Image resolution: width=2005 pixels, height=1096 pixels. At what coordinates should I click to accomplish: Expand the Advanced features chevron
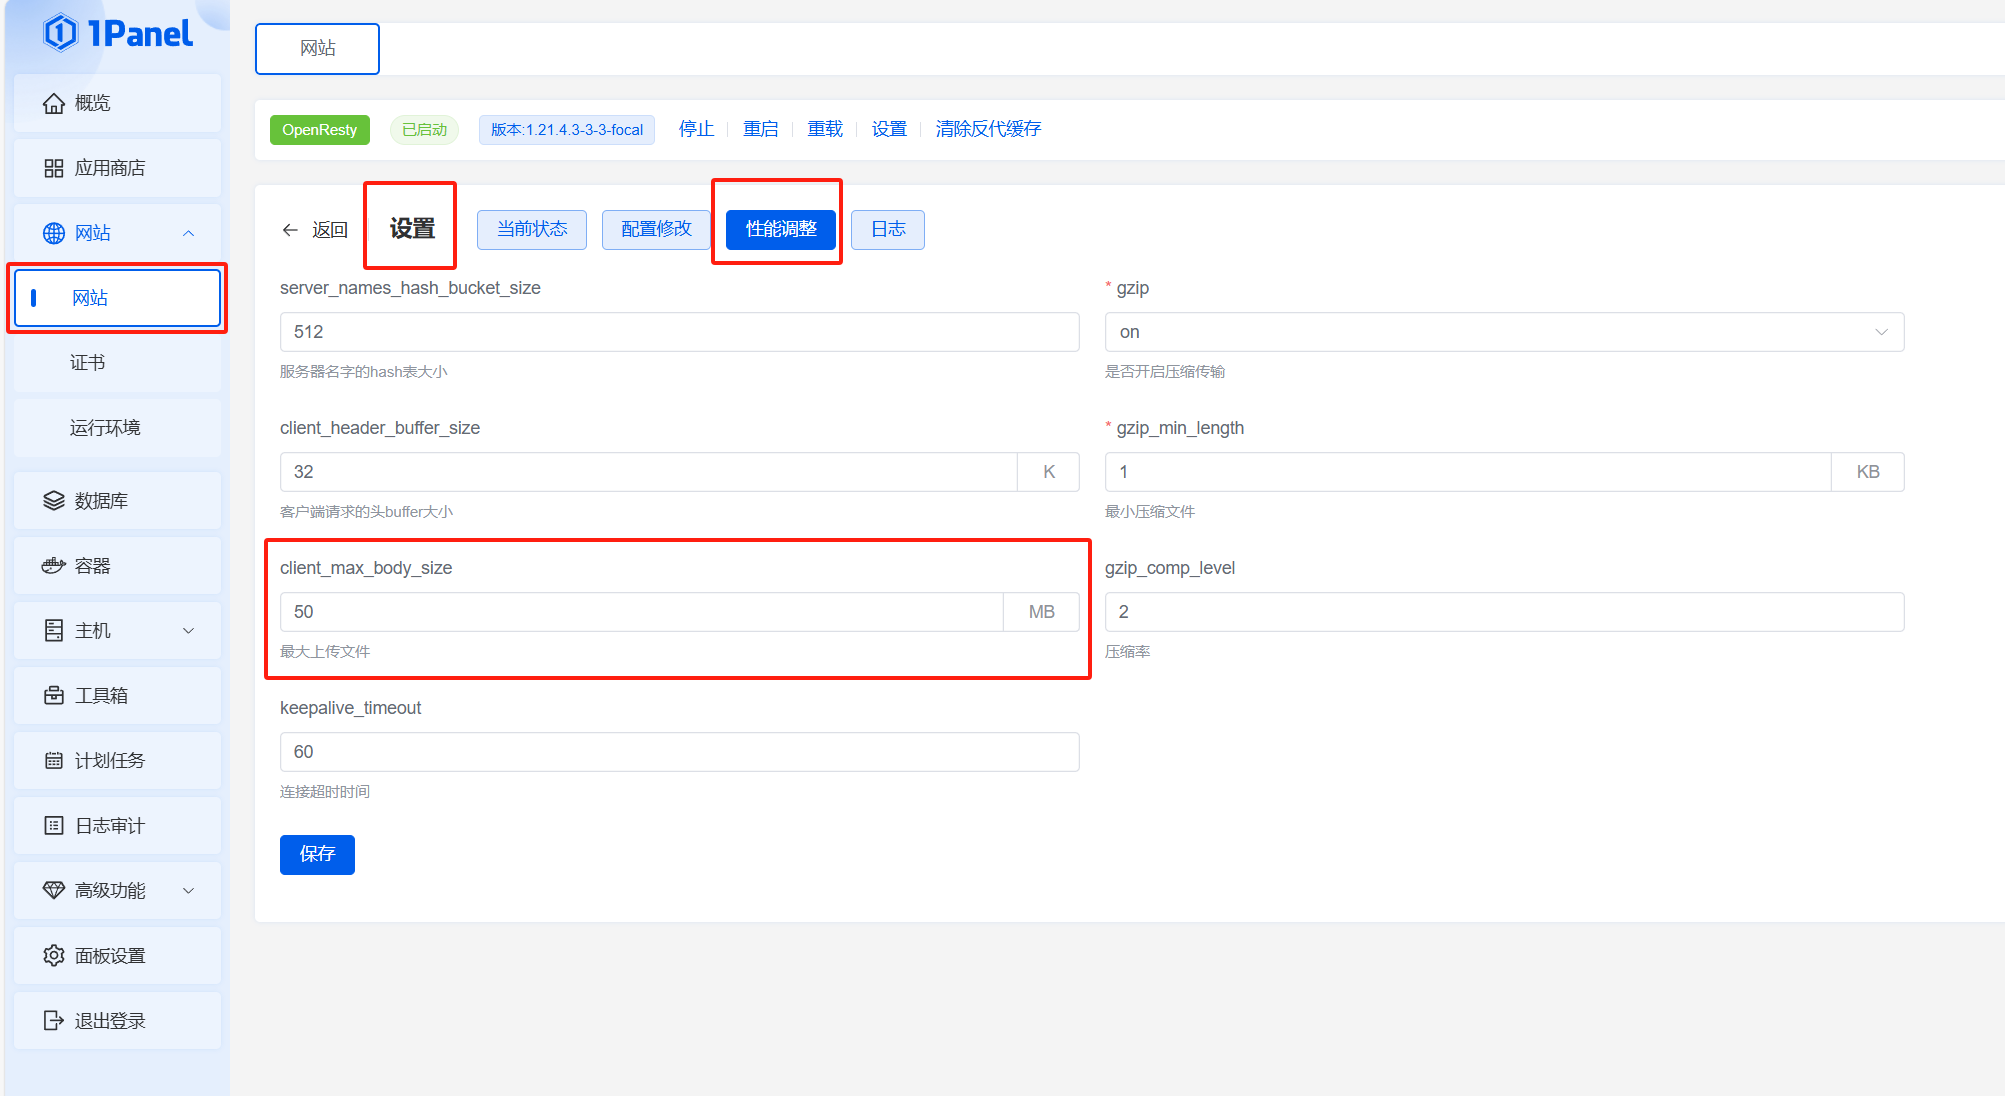188,891
